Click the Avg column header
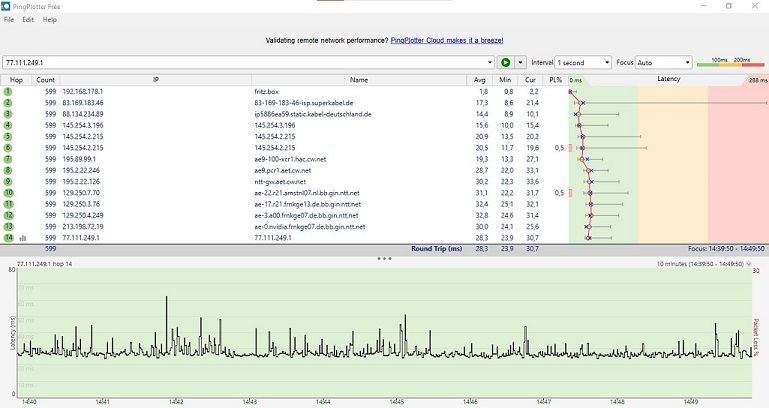The height and width of the screenshot is (408, 769). point(480,79)
